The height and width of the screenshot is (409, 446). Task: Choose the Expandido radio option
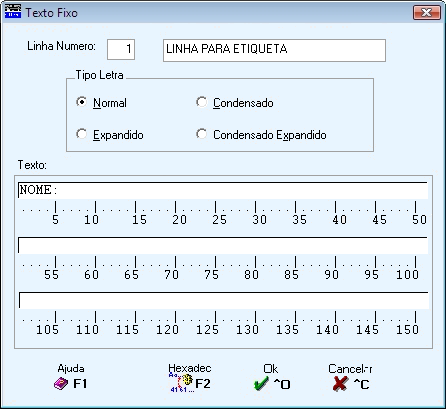82,134
